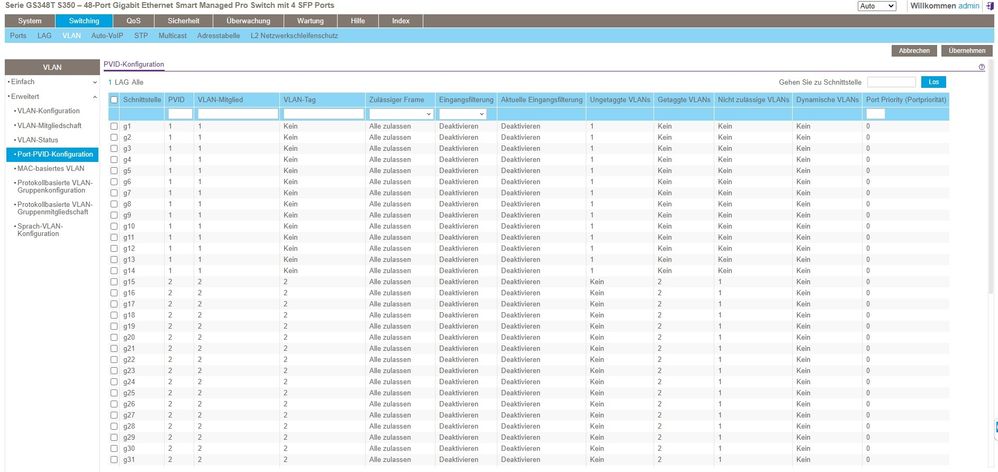Click the PVID filter input field

[x=180, y=114]
